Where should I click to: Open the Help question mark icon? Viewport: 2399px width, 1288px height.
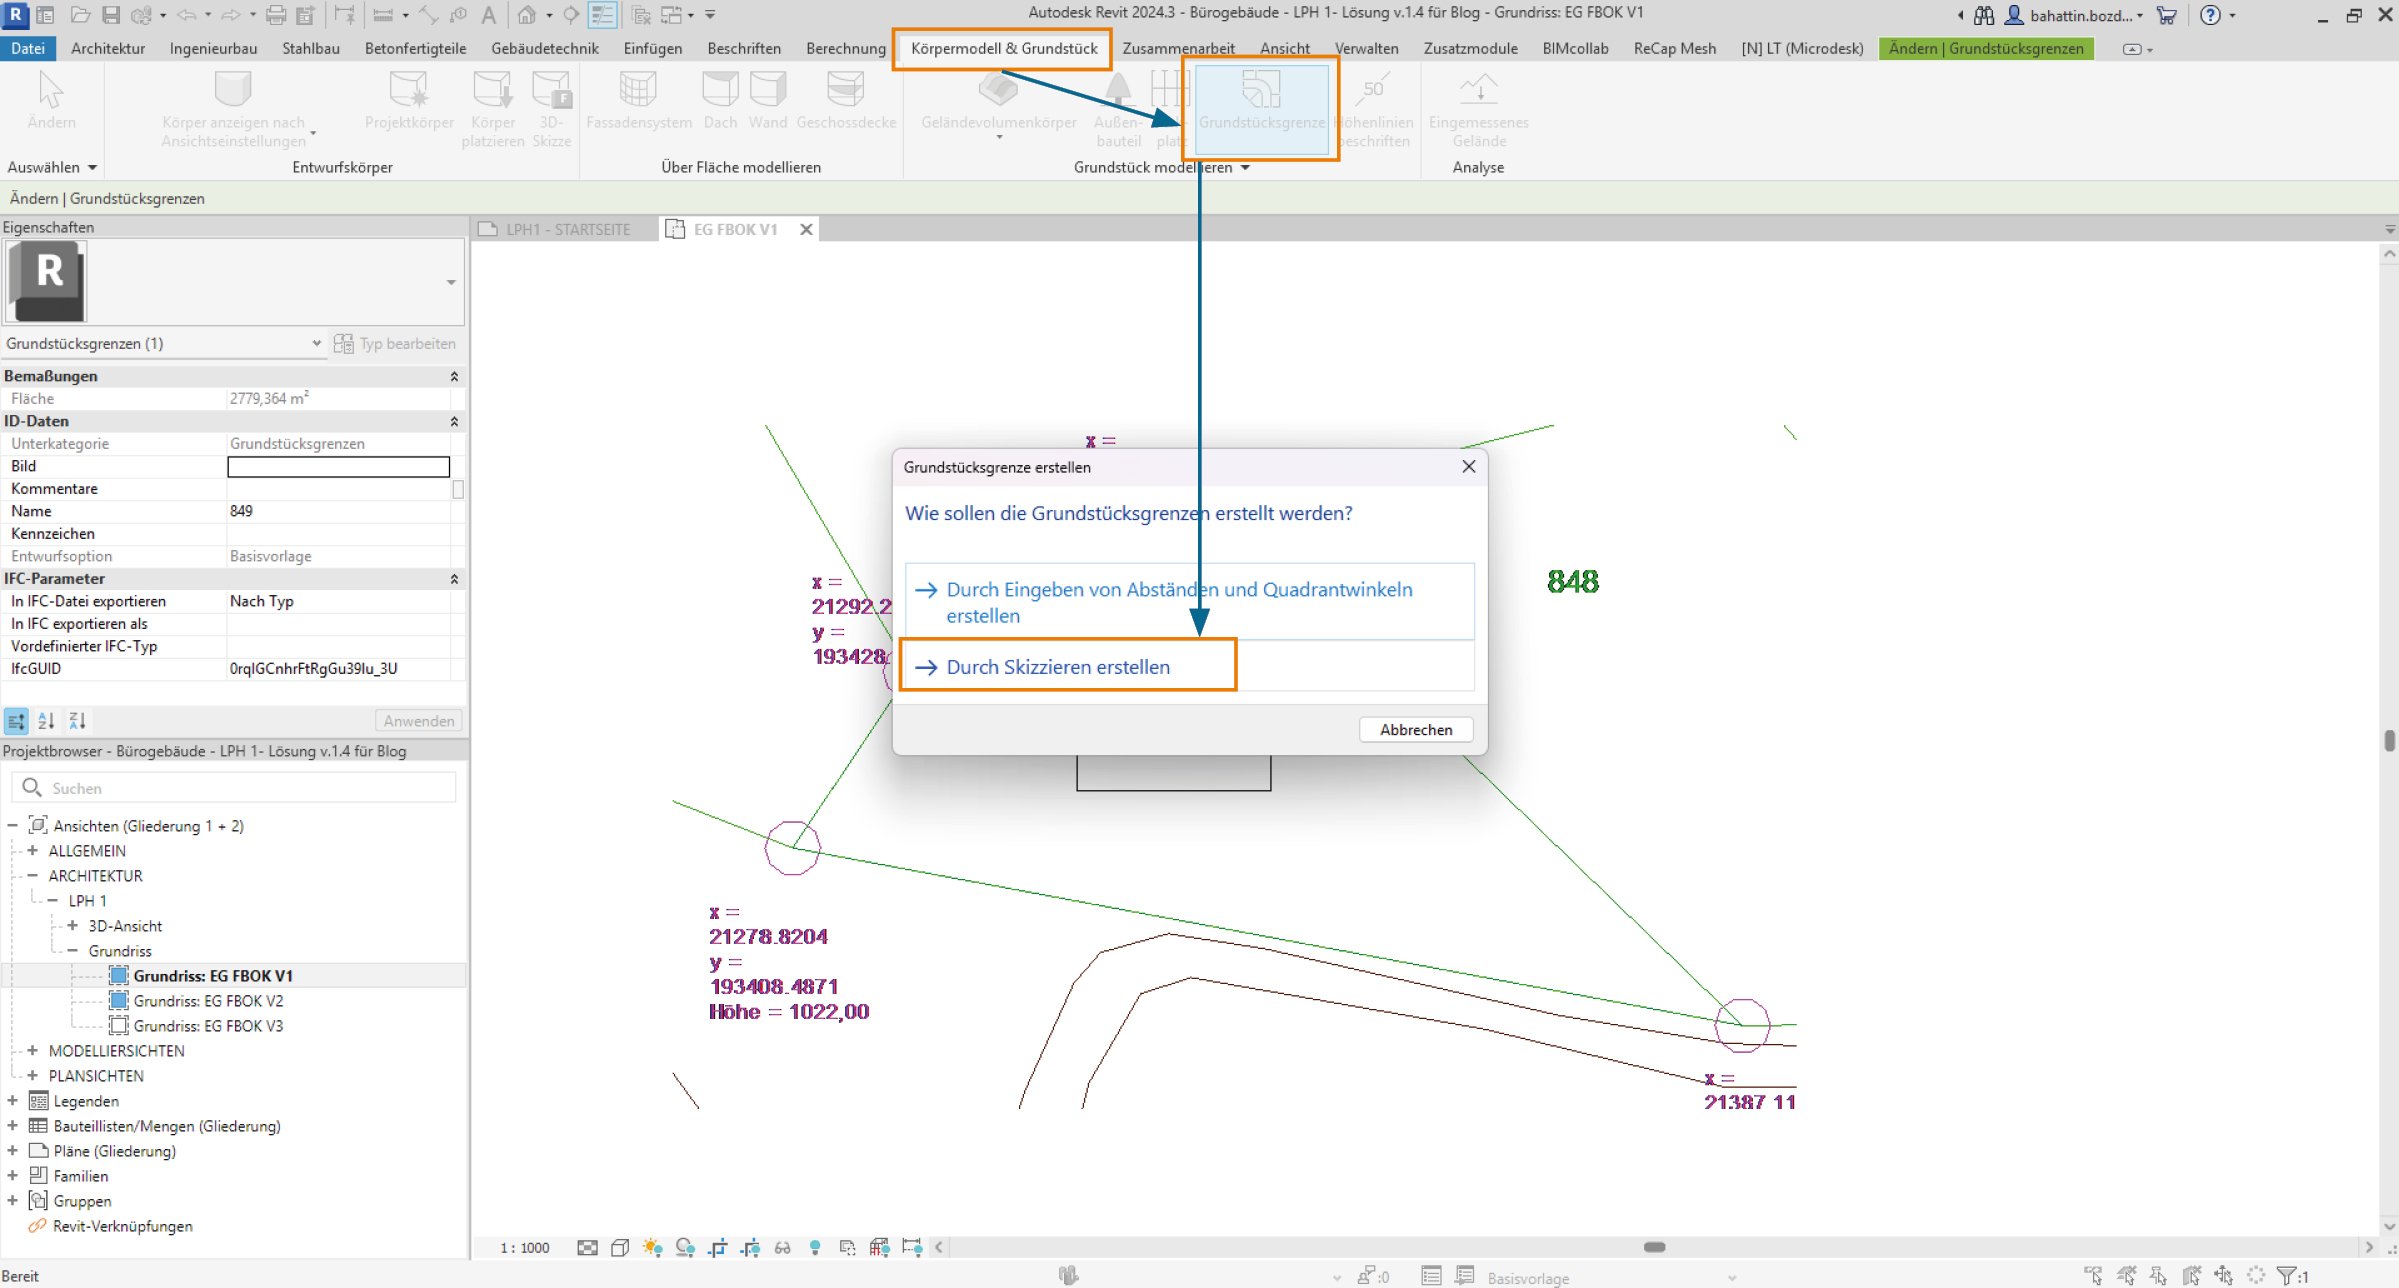[2210, 15]
